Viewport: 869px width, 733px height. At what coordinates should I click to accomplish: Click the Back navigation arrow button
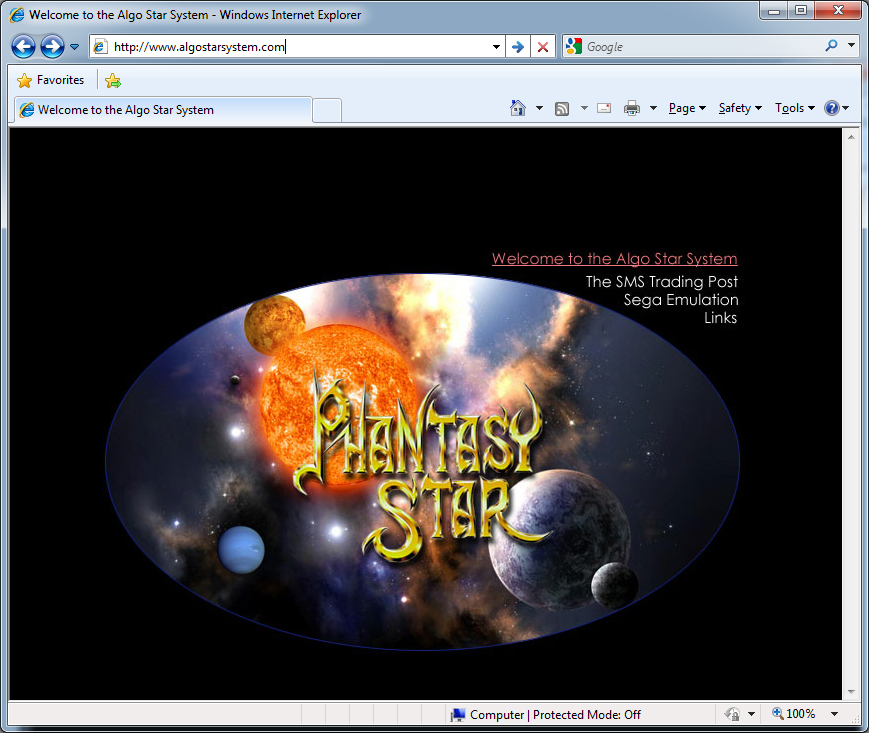pyautogui.click(x=24, y=46)
